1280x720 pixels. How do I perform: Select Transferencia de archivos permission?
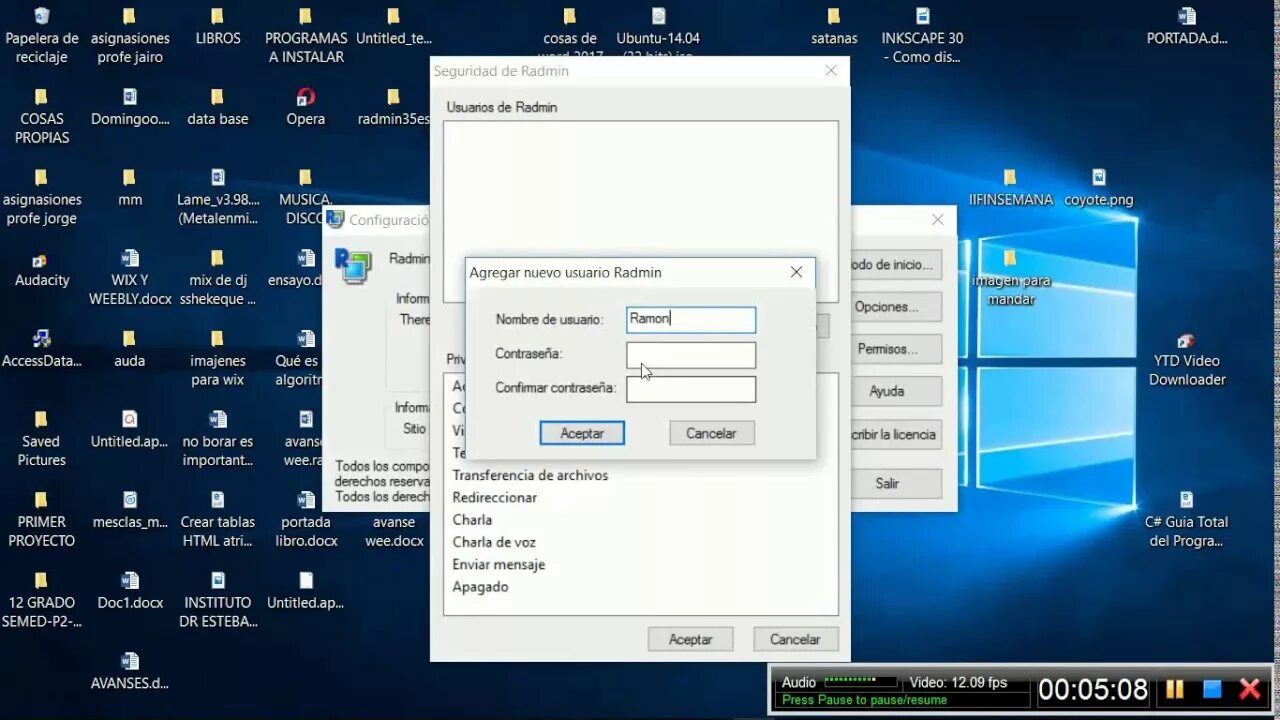click(530, 475)
